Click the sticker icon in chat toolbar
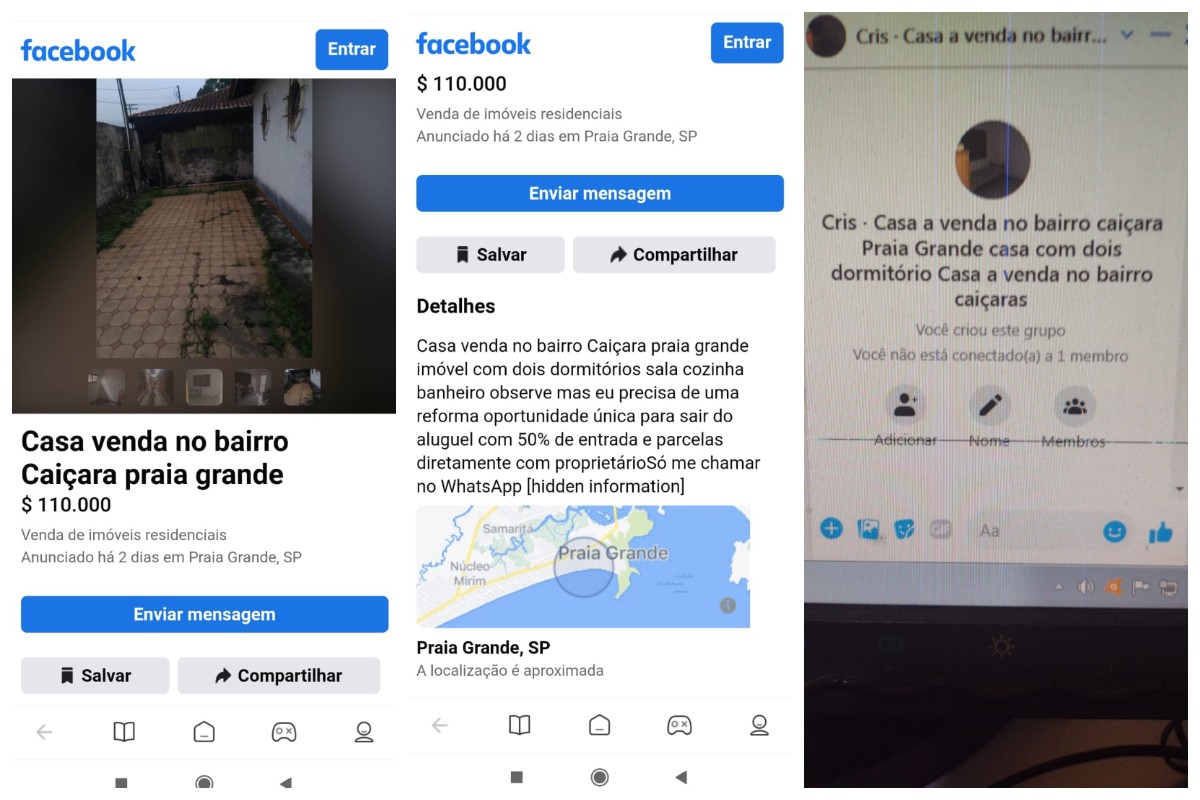Image resolution: width=1200 pixels, height=800 pixels. [904, 530]
